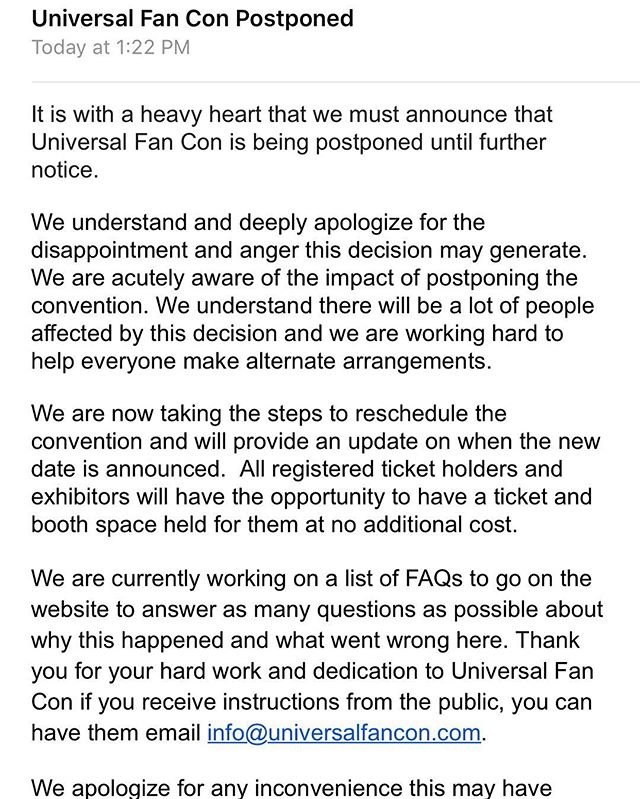Click the line "Universal Fan Con is being postponed"
Viewport: 640px width, 799px height.
(289, 143)
